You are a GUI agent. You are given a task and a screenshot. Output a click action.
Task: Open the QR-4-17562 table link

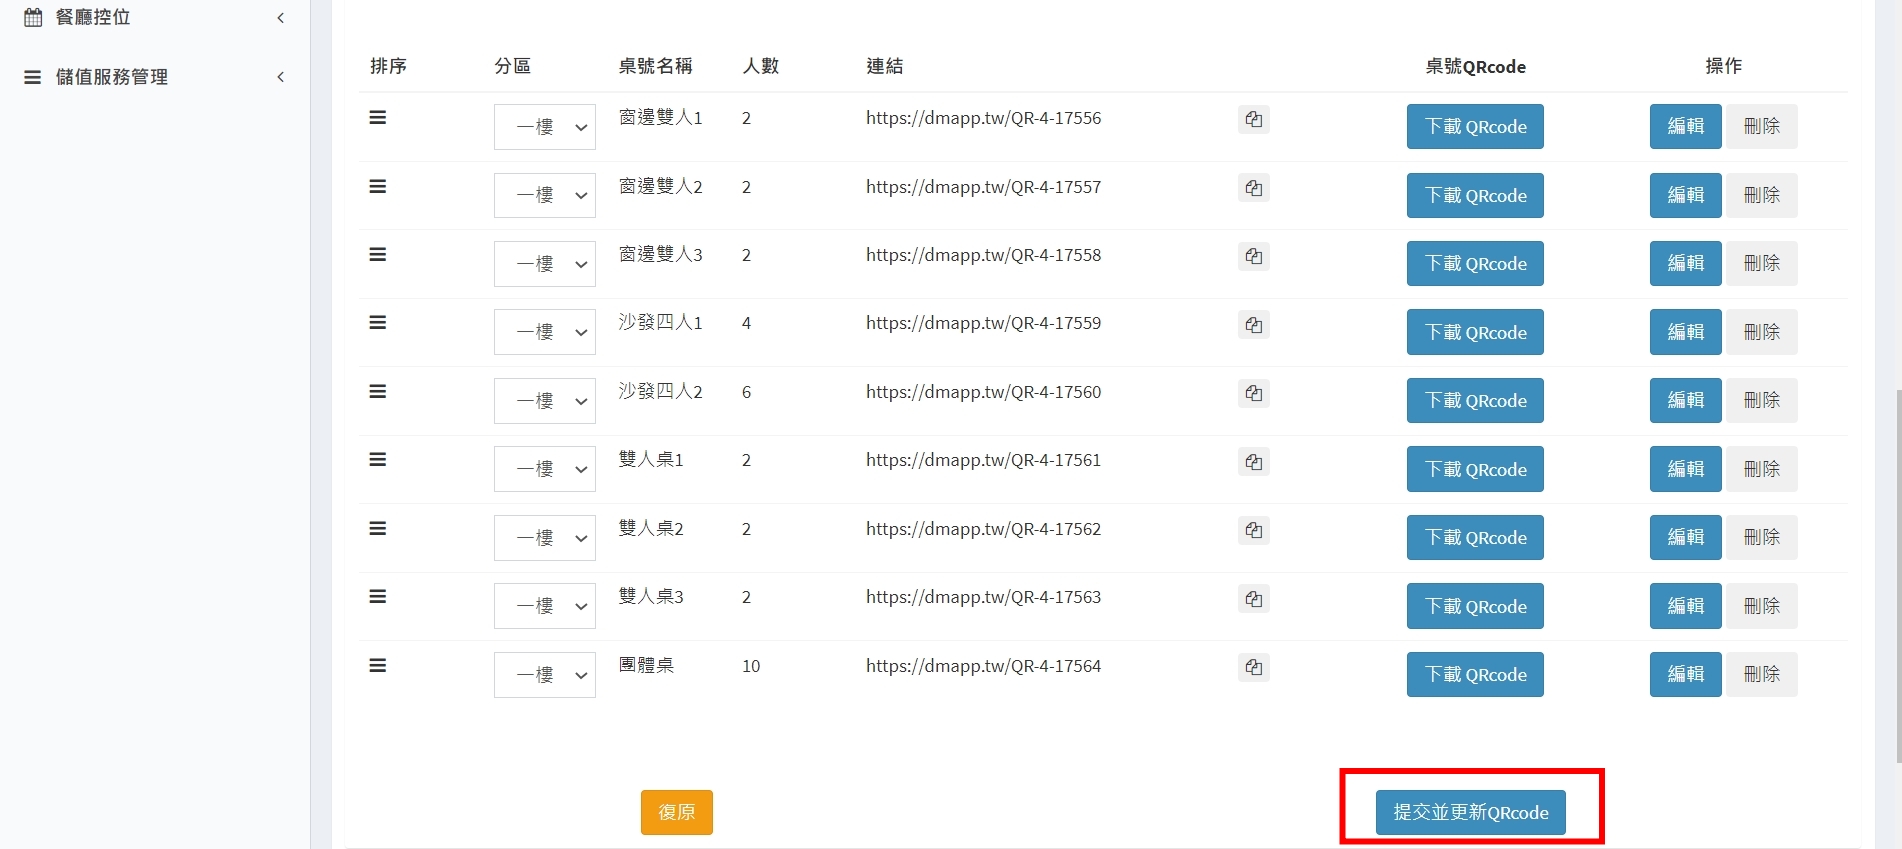point(983,529)
